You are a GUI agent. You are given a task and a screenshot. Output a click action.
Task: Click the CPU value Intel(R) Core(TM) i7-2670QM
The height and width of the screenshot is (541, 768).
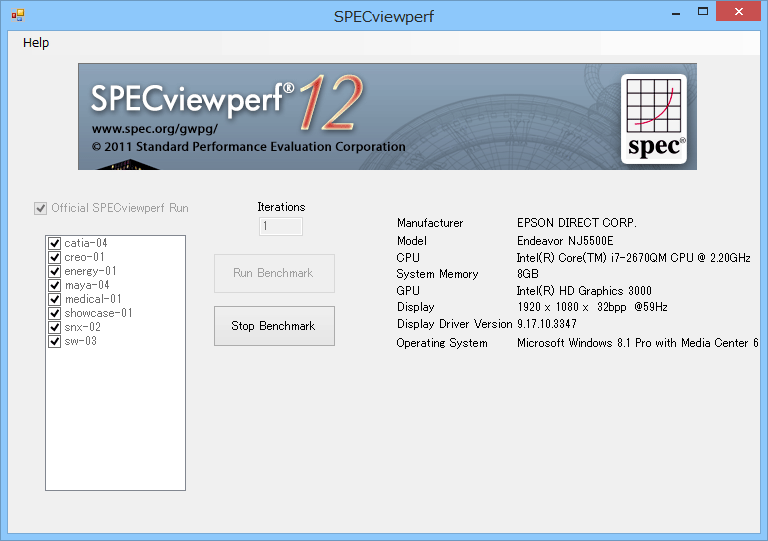click(634, 258)
